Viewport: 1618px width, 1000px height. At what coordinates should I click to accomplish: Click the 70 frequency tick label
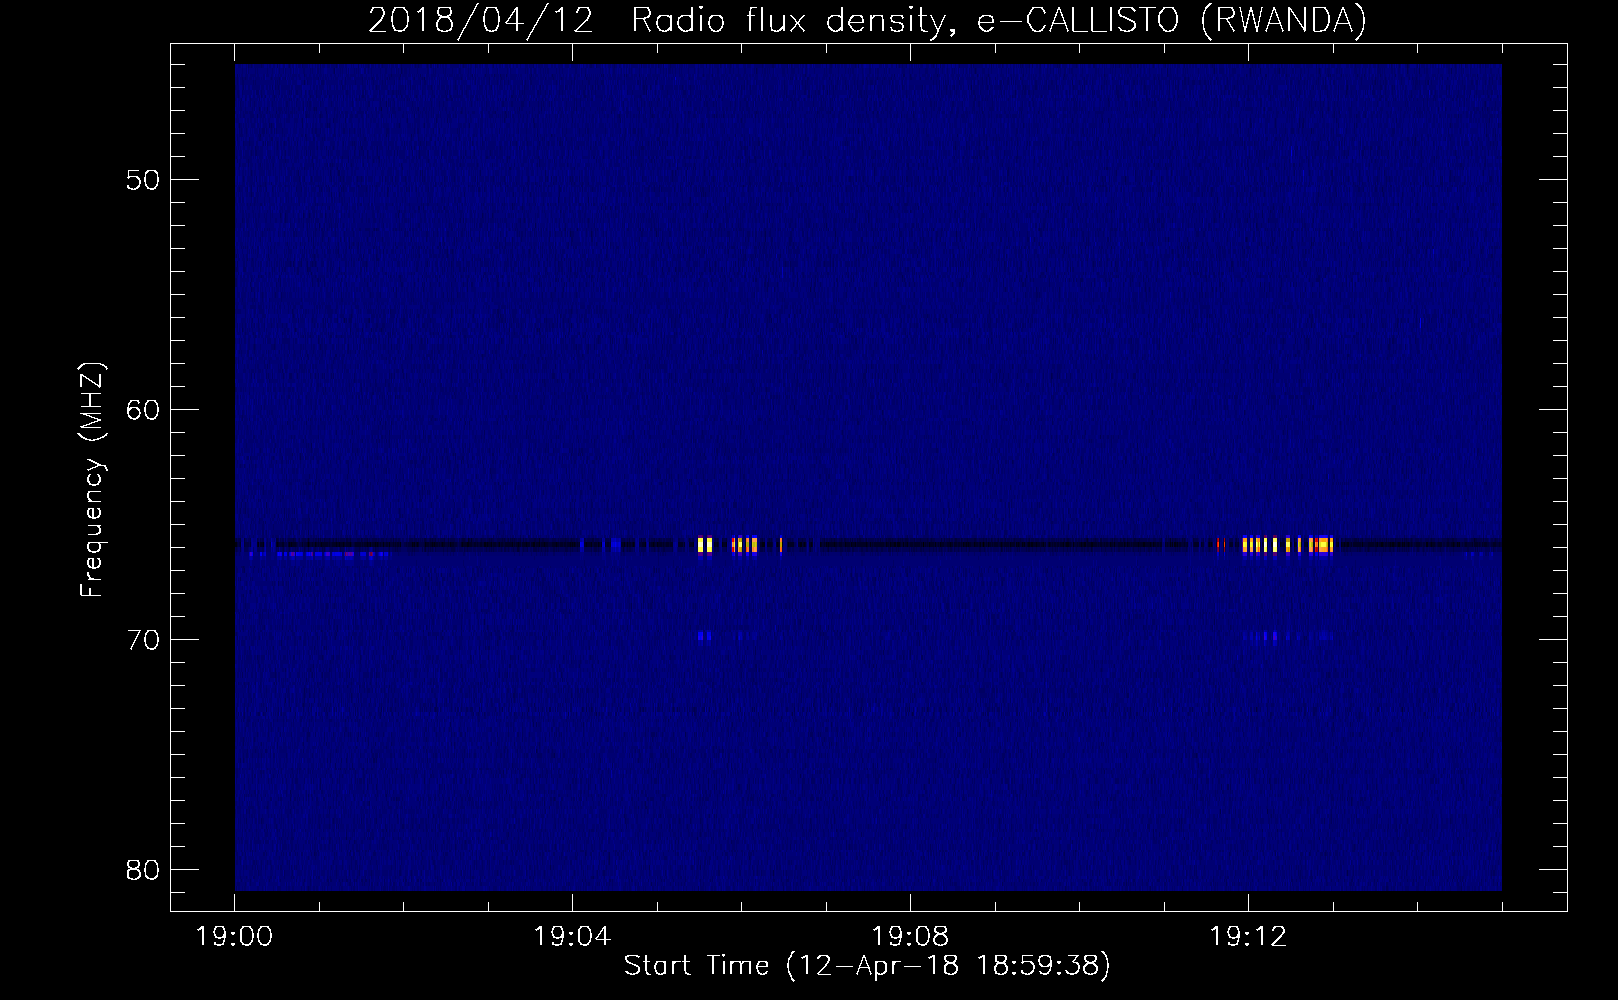click(x=144, y=640)
